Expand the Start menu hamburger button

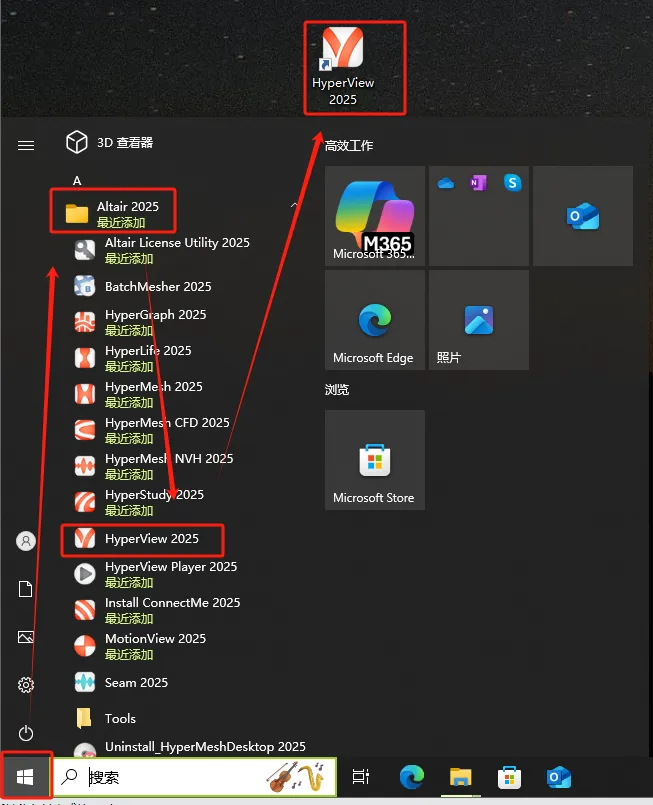[26, 146]
